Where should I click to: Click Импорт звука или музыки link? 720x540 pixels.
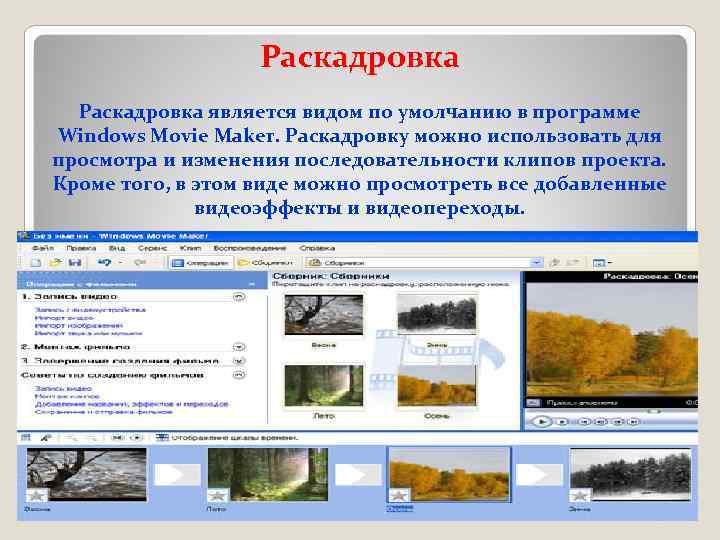pos(89,333)
